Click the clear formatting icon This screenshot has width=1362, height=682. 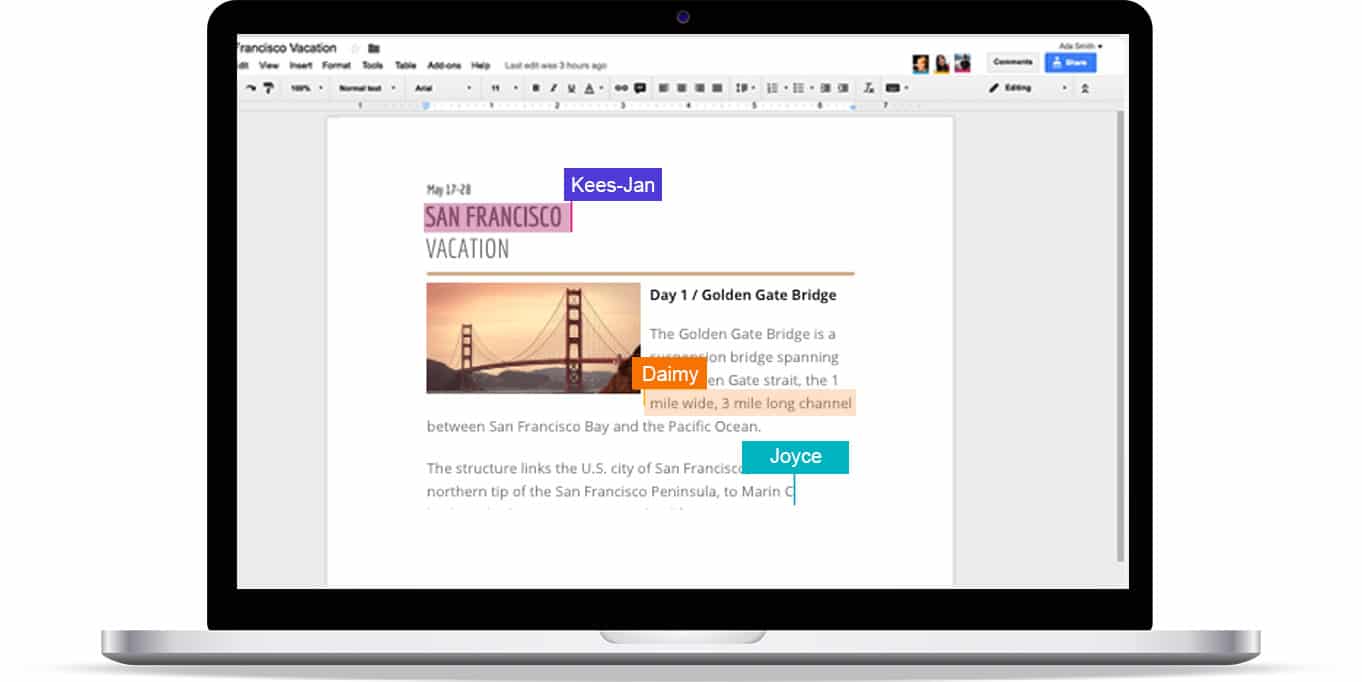(x=868, y=88)
